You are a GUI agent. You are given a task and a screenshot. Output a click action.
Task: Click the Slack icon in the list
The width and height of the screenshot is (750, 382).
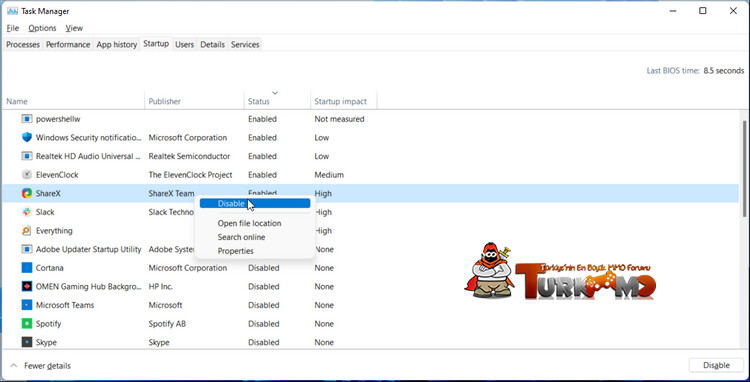point(27,212)
